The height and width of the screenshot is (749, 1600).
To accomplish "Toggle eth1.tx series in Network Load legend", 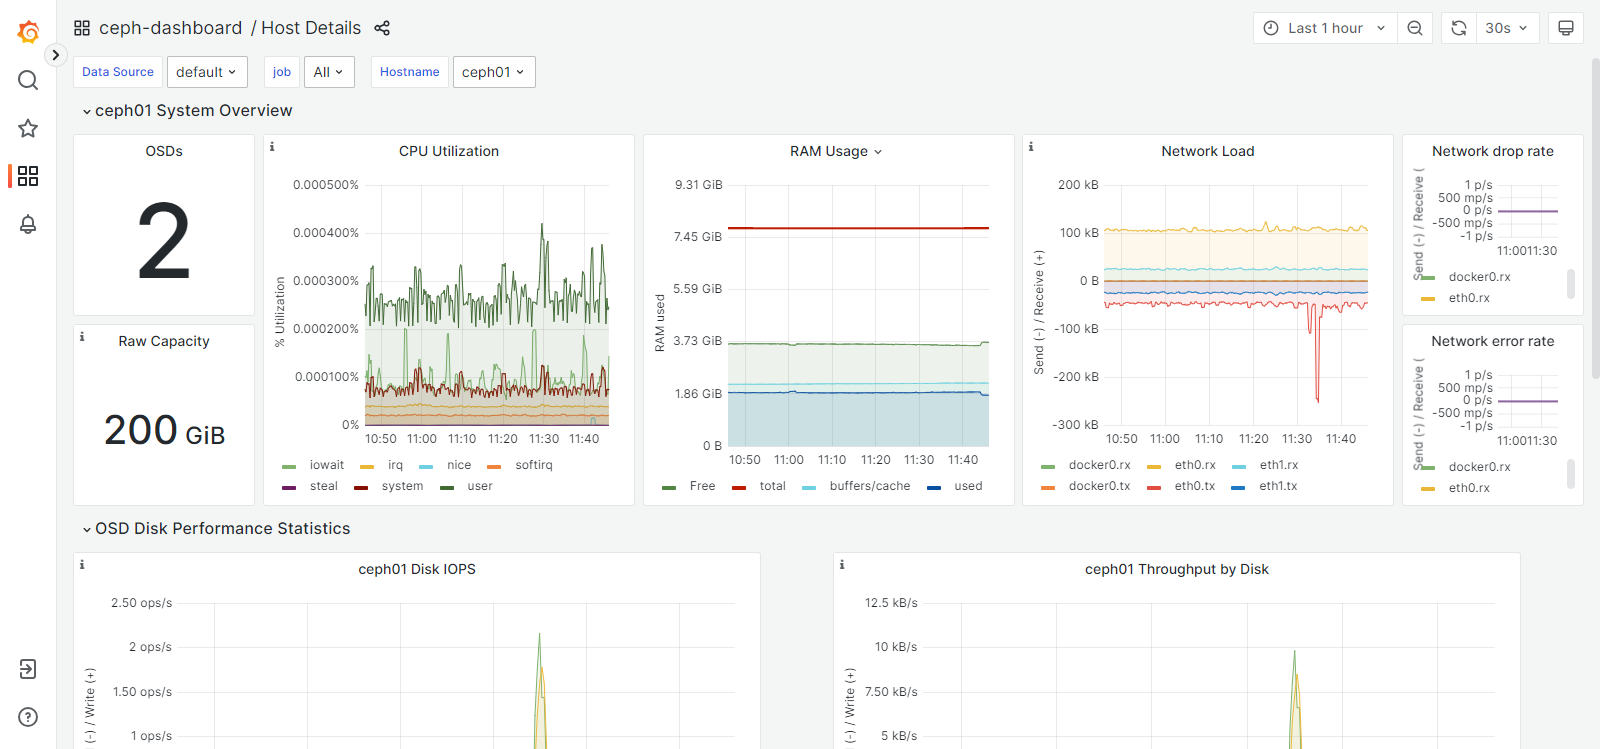I will click(x=1278, y=486).
